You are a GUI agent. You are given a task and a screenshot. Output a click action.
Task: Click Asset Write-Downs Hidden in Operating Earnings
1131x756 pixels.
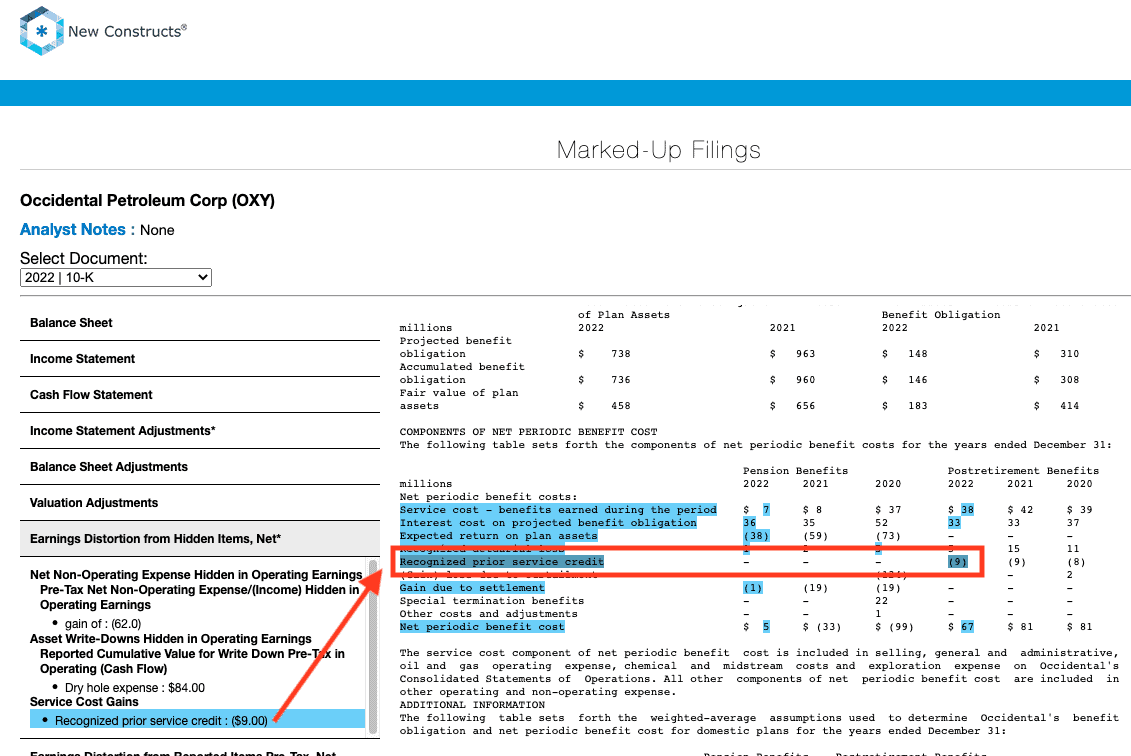pyautogui.click(x=171, y=639)
